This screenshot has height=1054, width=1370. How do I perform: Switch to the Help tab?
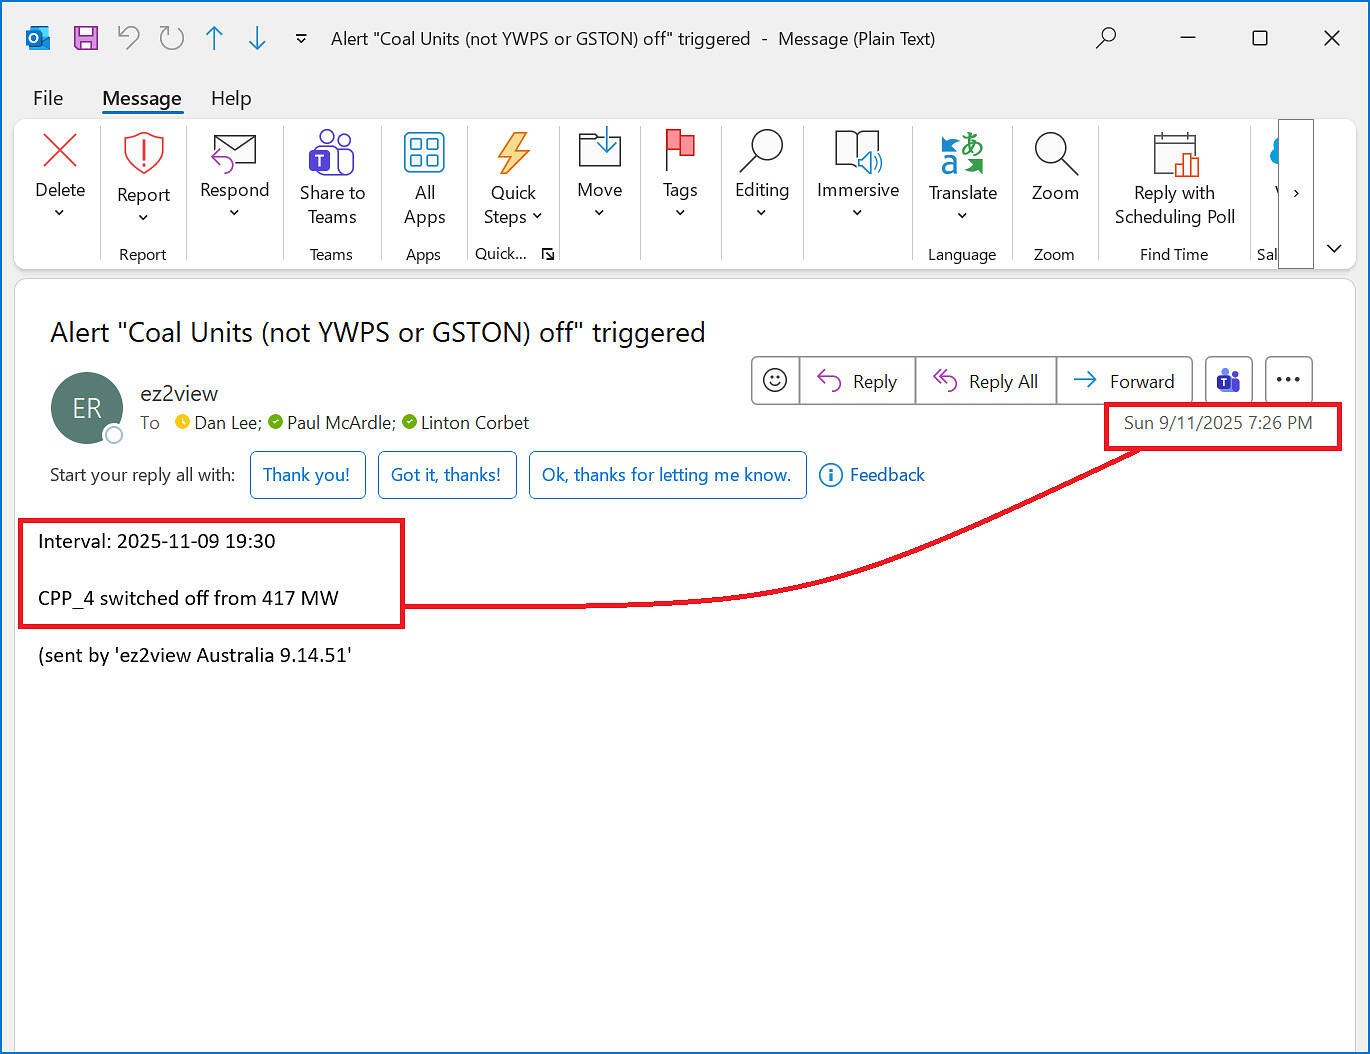click(231, 98)
